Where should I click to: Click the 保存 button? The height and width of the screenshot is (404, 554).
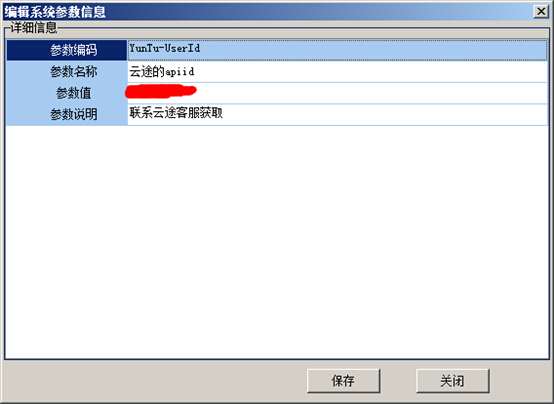click(343, 381)
